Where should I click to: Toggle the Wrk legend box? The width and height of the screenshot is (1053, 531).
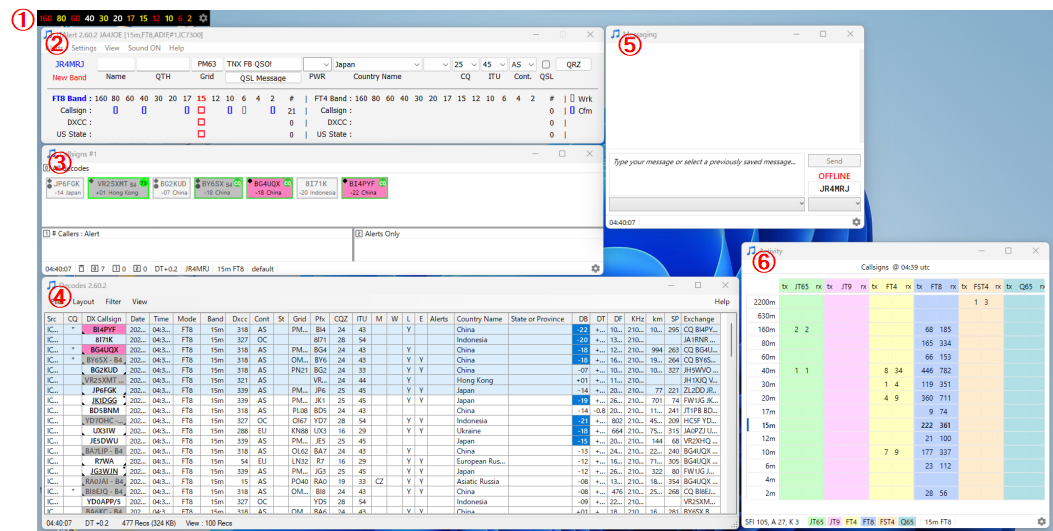(x=572, y=99)
